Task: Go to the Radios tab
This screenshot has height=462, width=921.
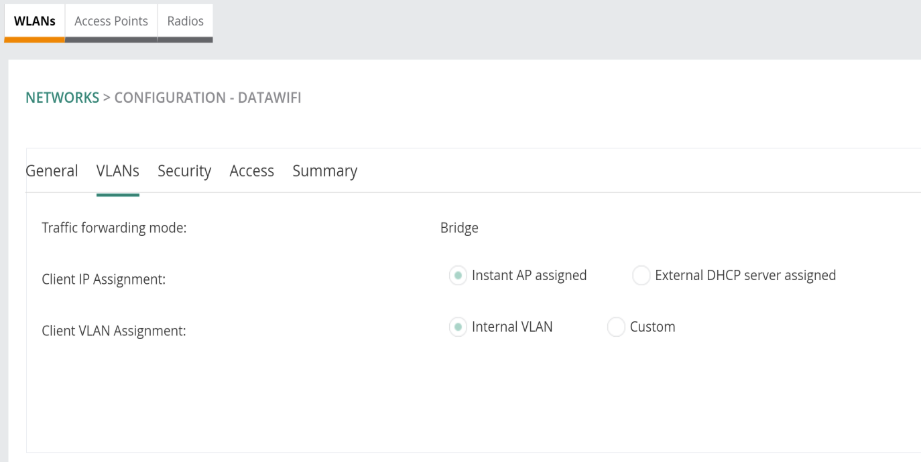Action: click(x=185, y=21)
